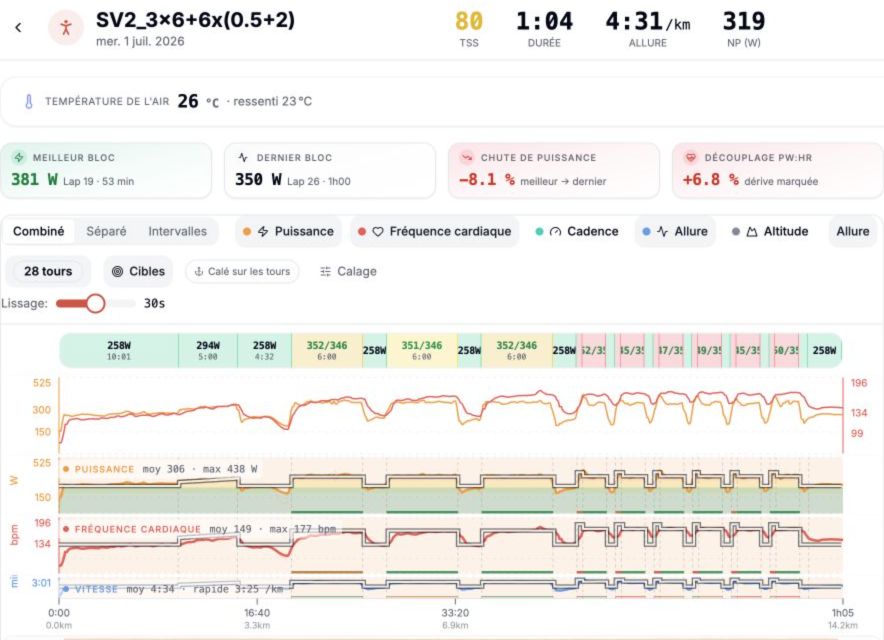Viewport: 884px width, 640px height.
Task: Open the Dernier Bloc 350 W card
Action: point(330,170)
